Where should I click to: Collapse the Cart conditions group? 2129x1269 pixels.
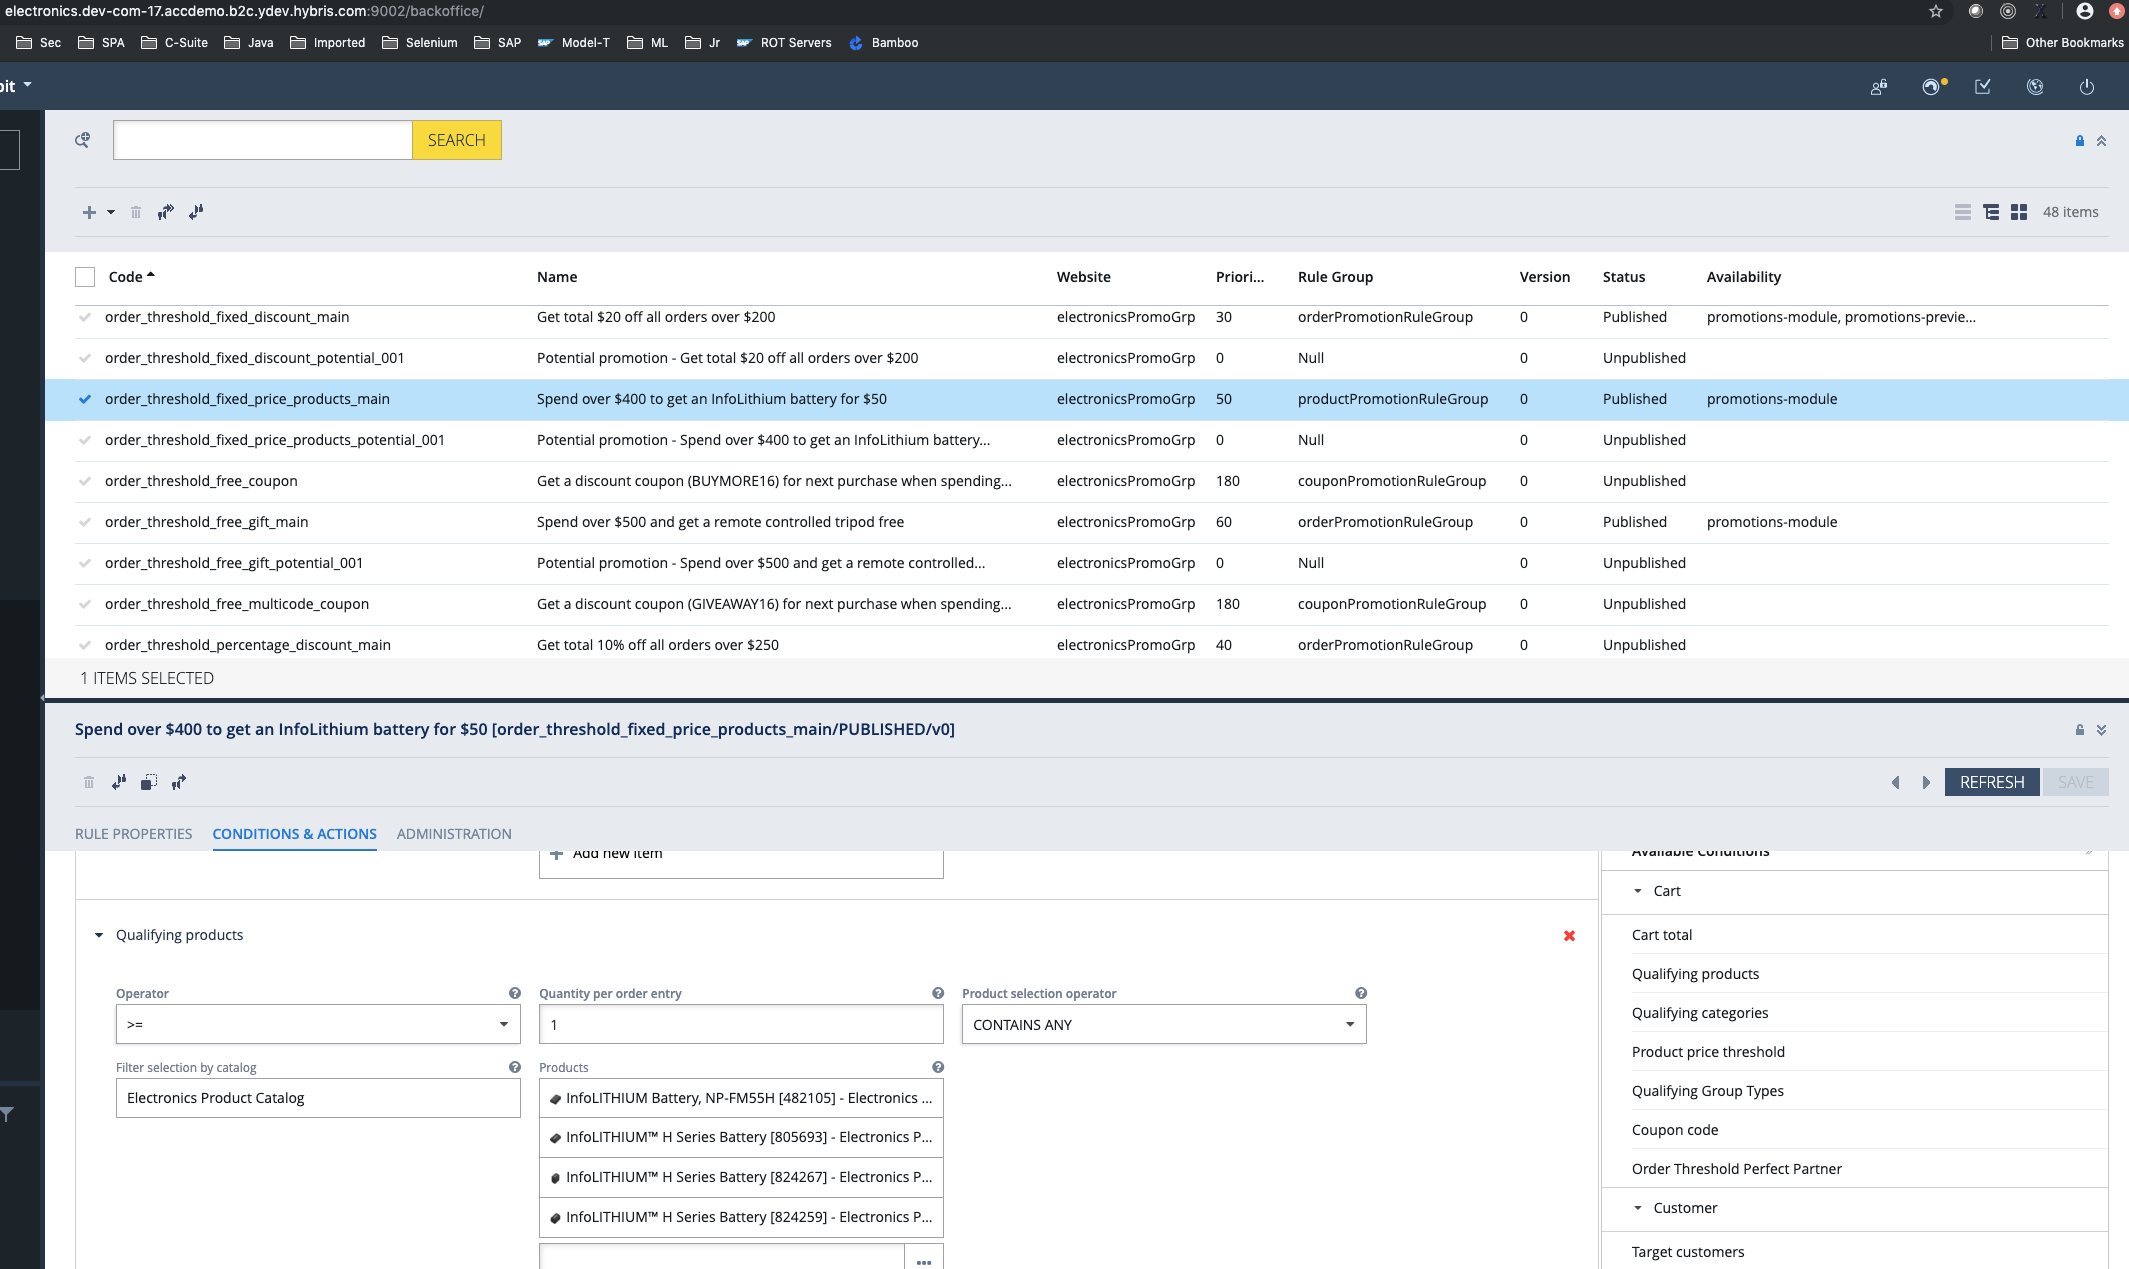1638,891
